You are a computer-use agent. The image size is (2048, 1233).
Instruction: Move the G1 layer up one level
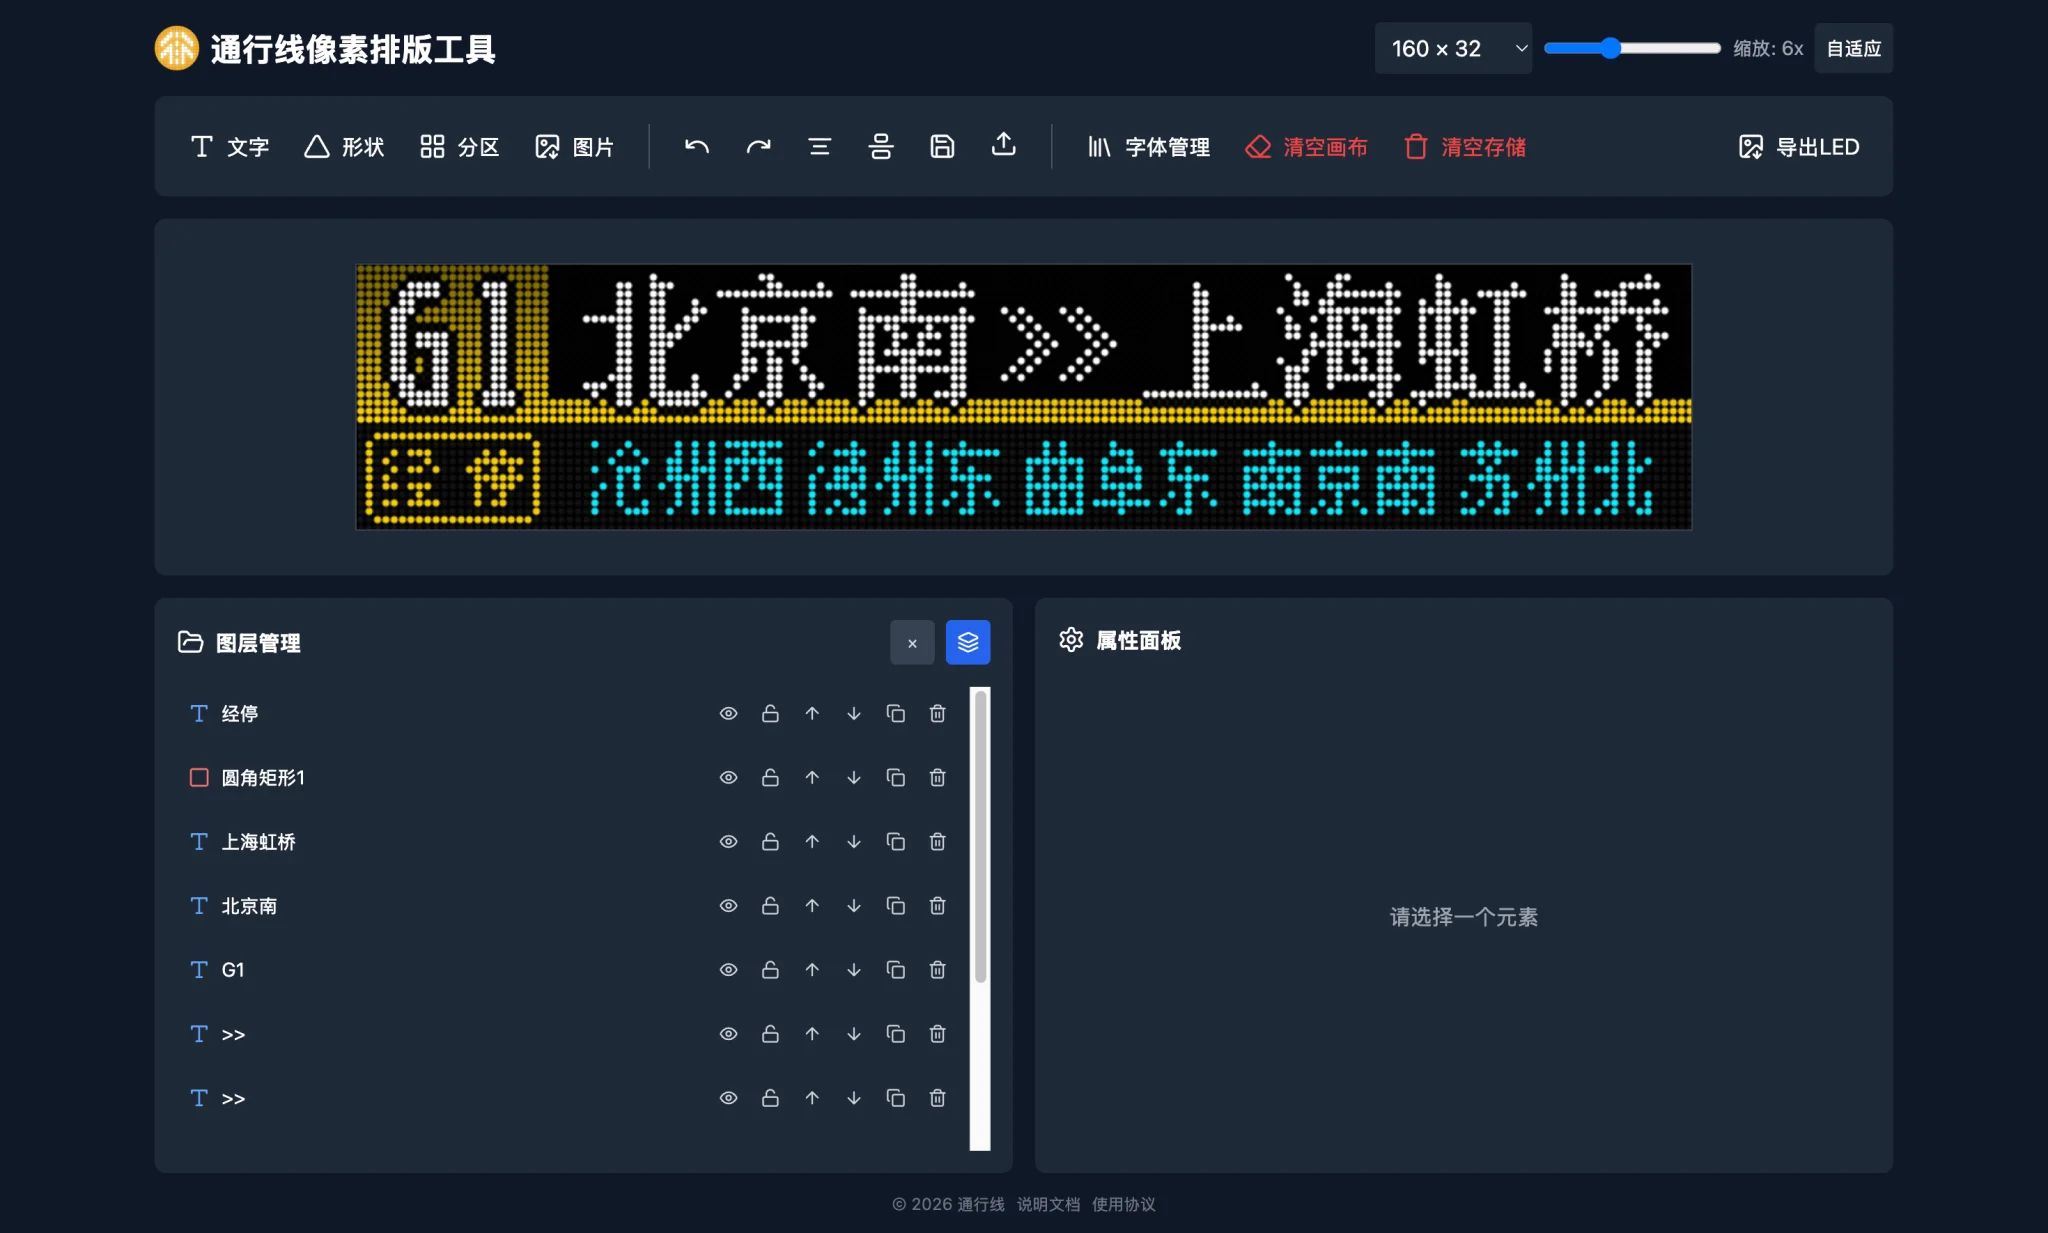coord(811,969)
